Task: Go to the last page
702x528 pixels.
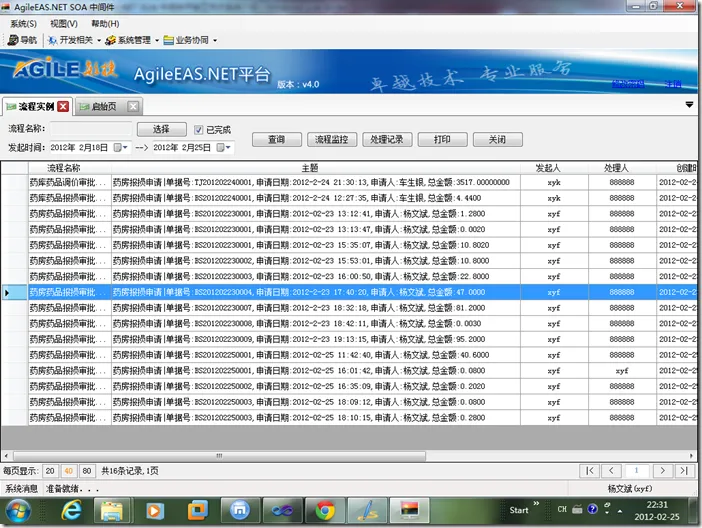Action: [684, 471]
